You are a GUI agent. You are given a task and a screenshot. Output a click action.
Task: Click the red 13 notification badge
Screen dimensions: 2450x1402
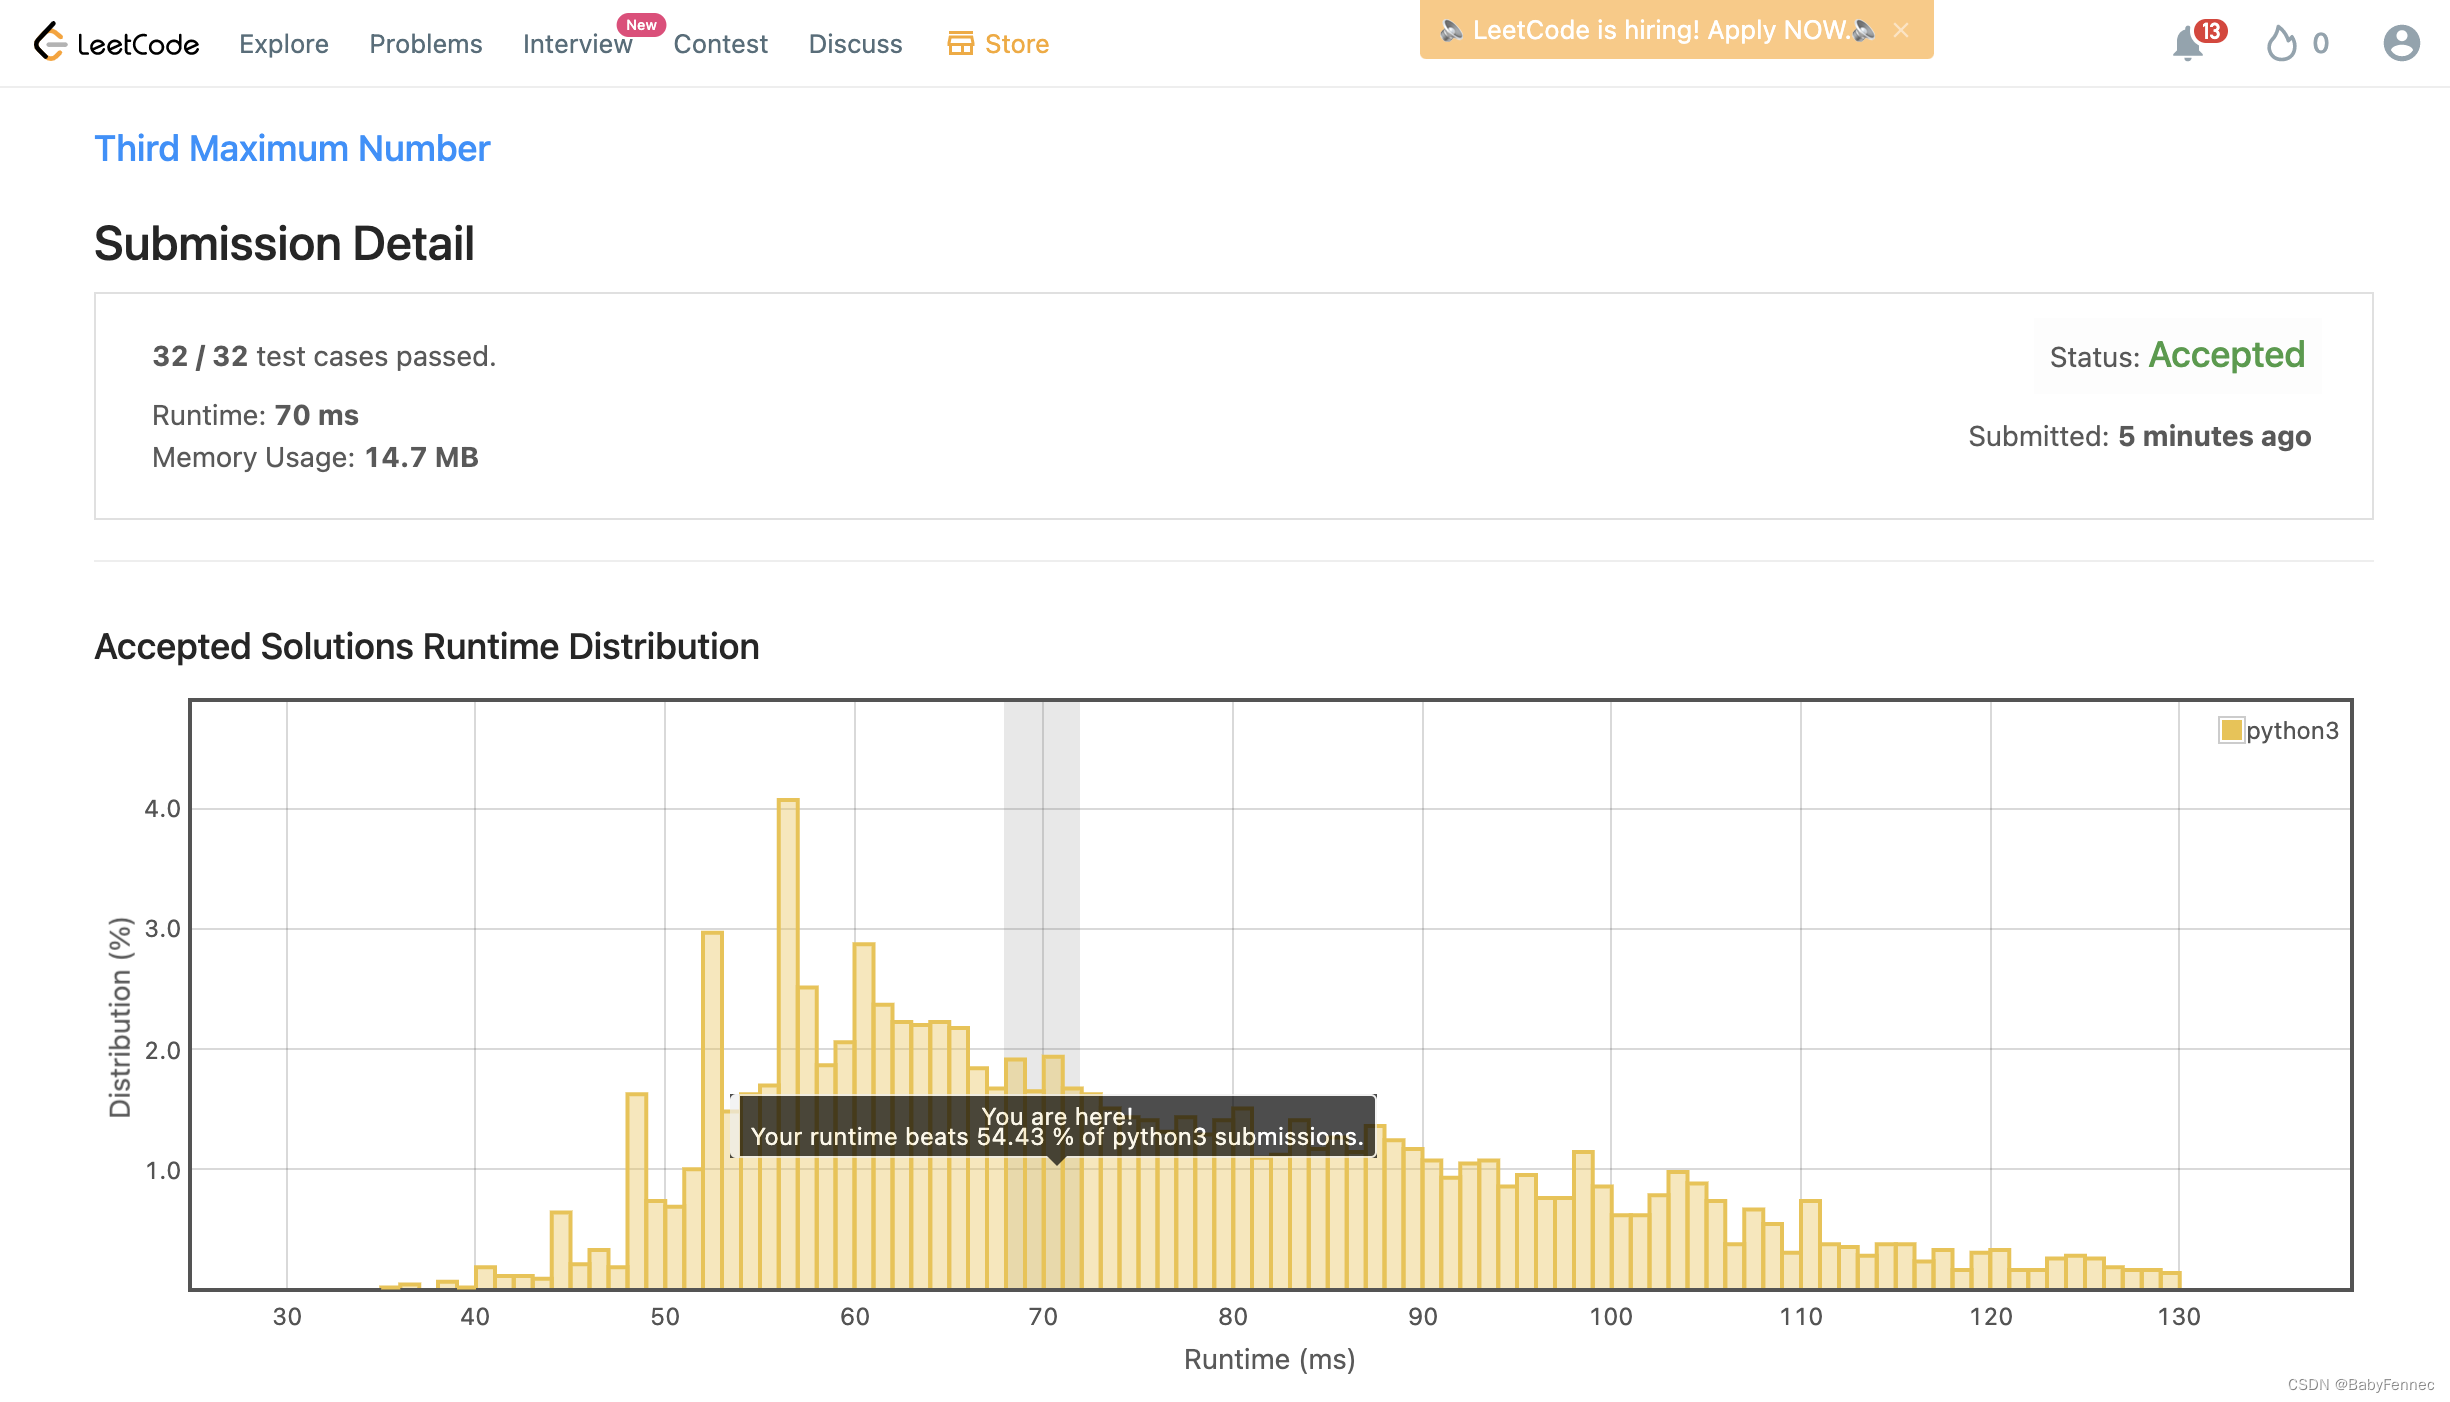pyautogui.click(x=2211, y=31)
